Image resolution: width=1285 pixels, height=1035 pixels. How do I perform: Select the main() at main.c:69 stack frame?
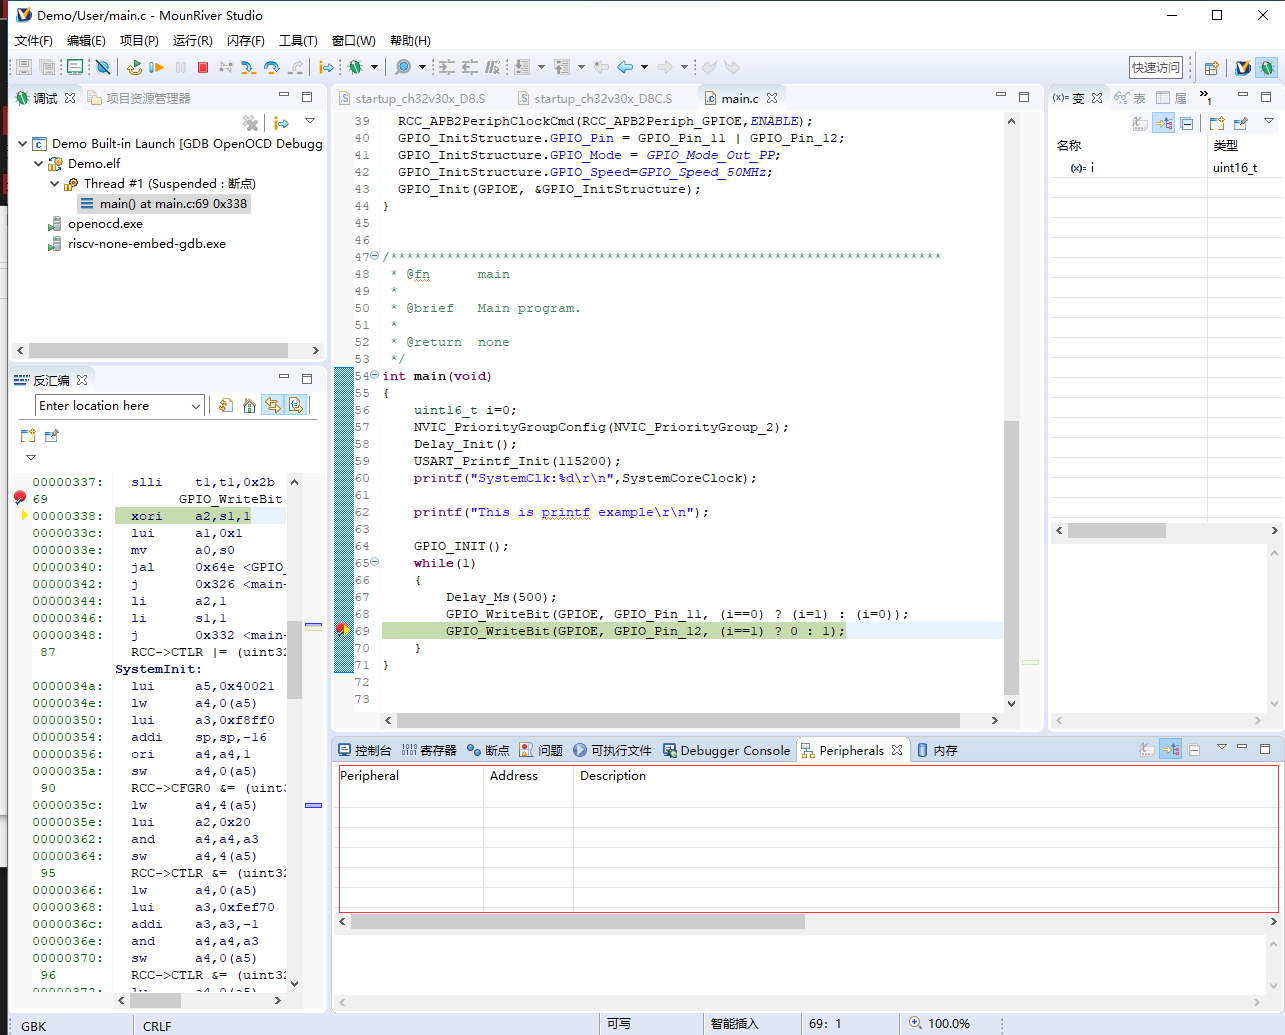[x=164, y=203]
